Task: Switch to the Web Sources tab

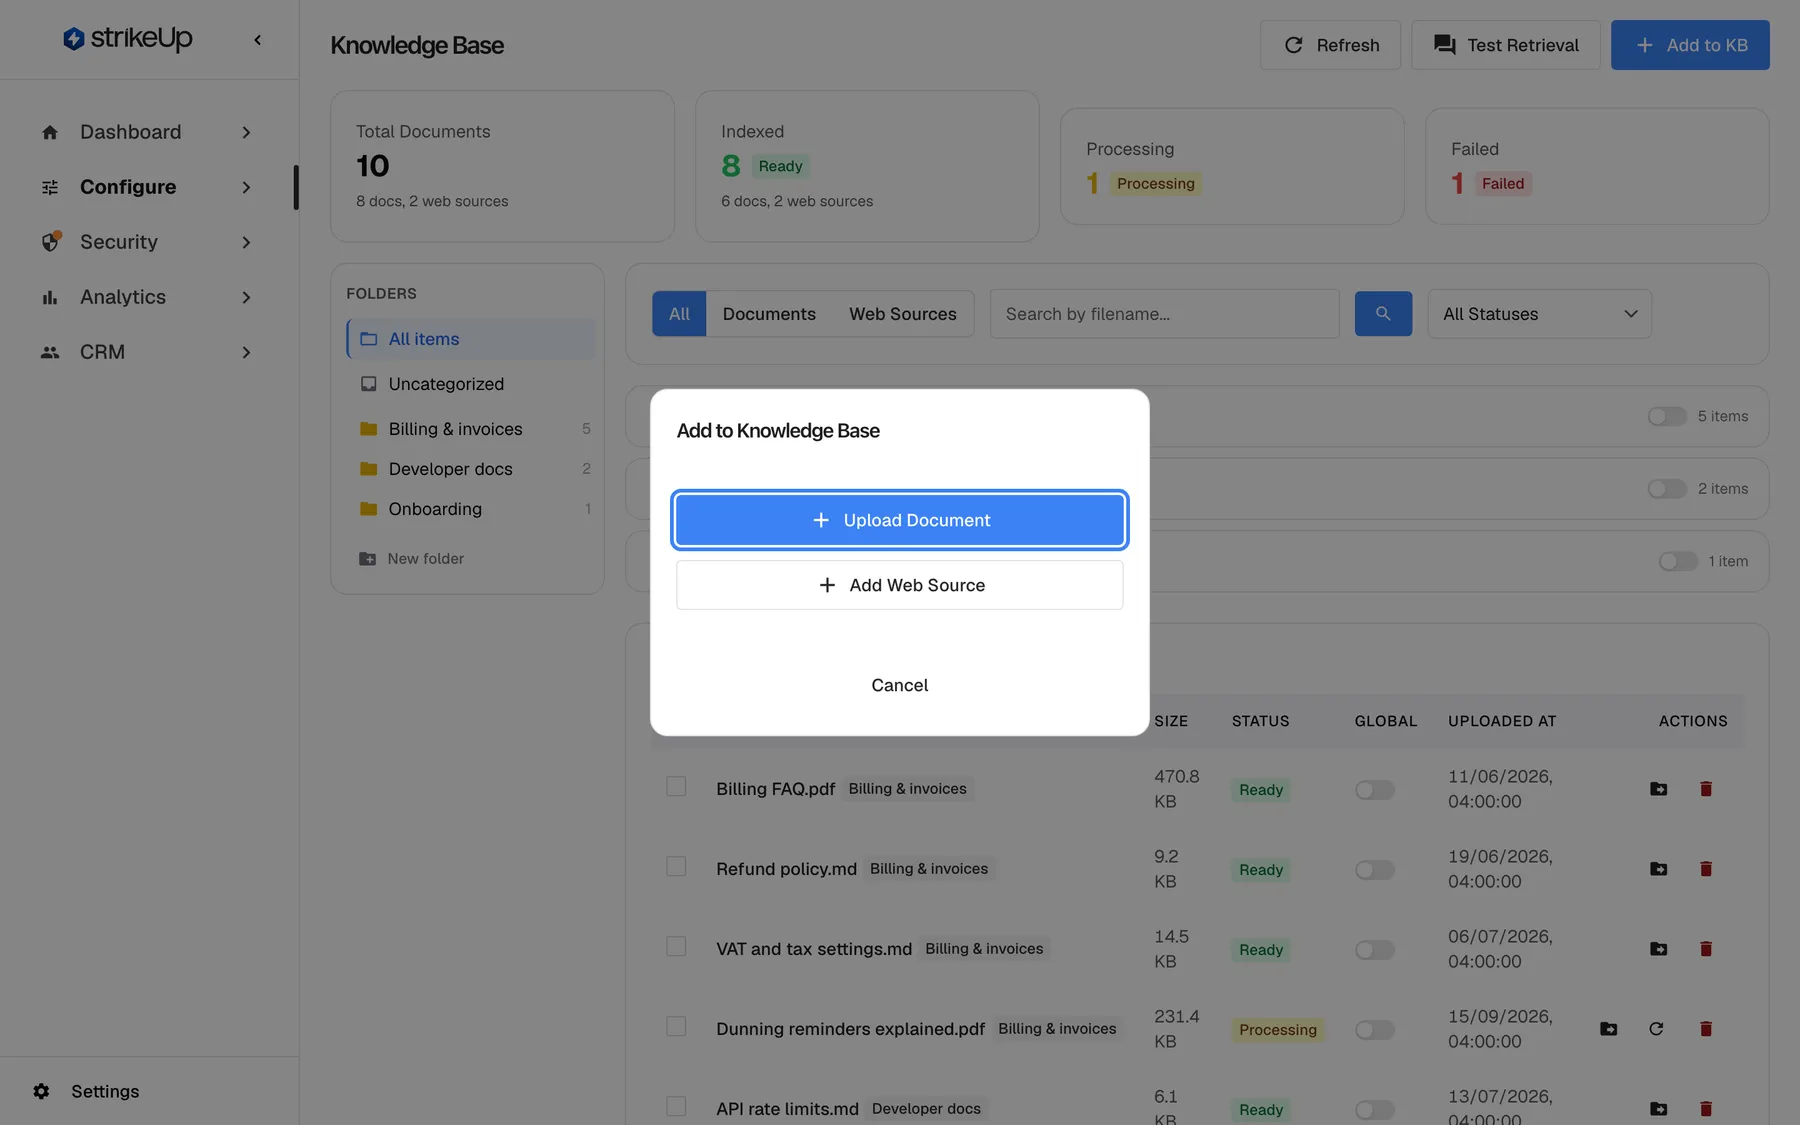Action: (x=903, y=314)
